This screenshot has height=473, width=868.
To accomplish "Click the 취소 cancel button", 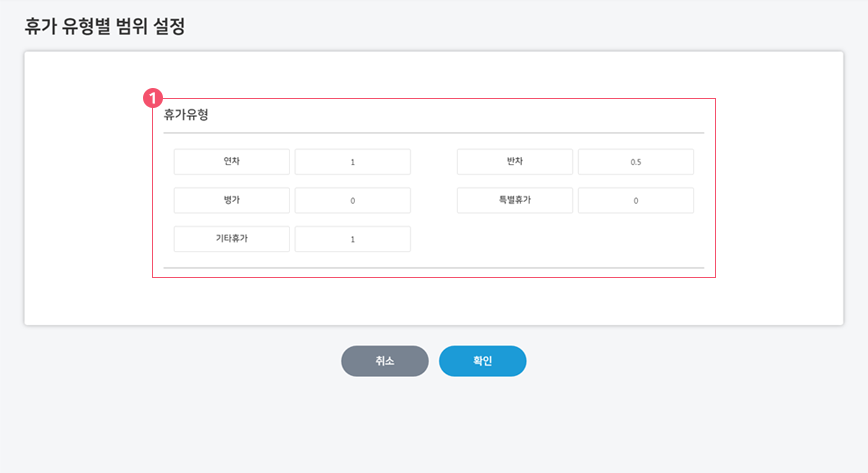I will pyautogui.click(x=385, y=361).
